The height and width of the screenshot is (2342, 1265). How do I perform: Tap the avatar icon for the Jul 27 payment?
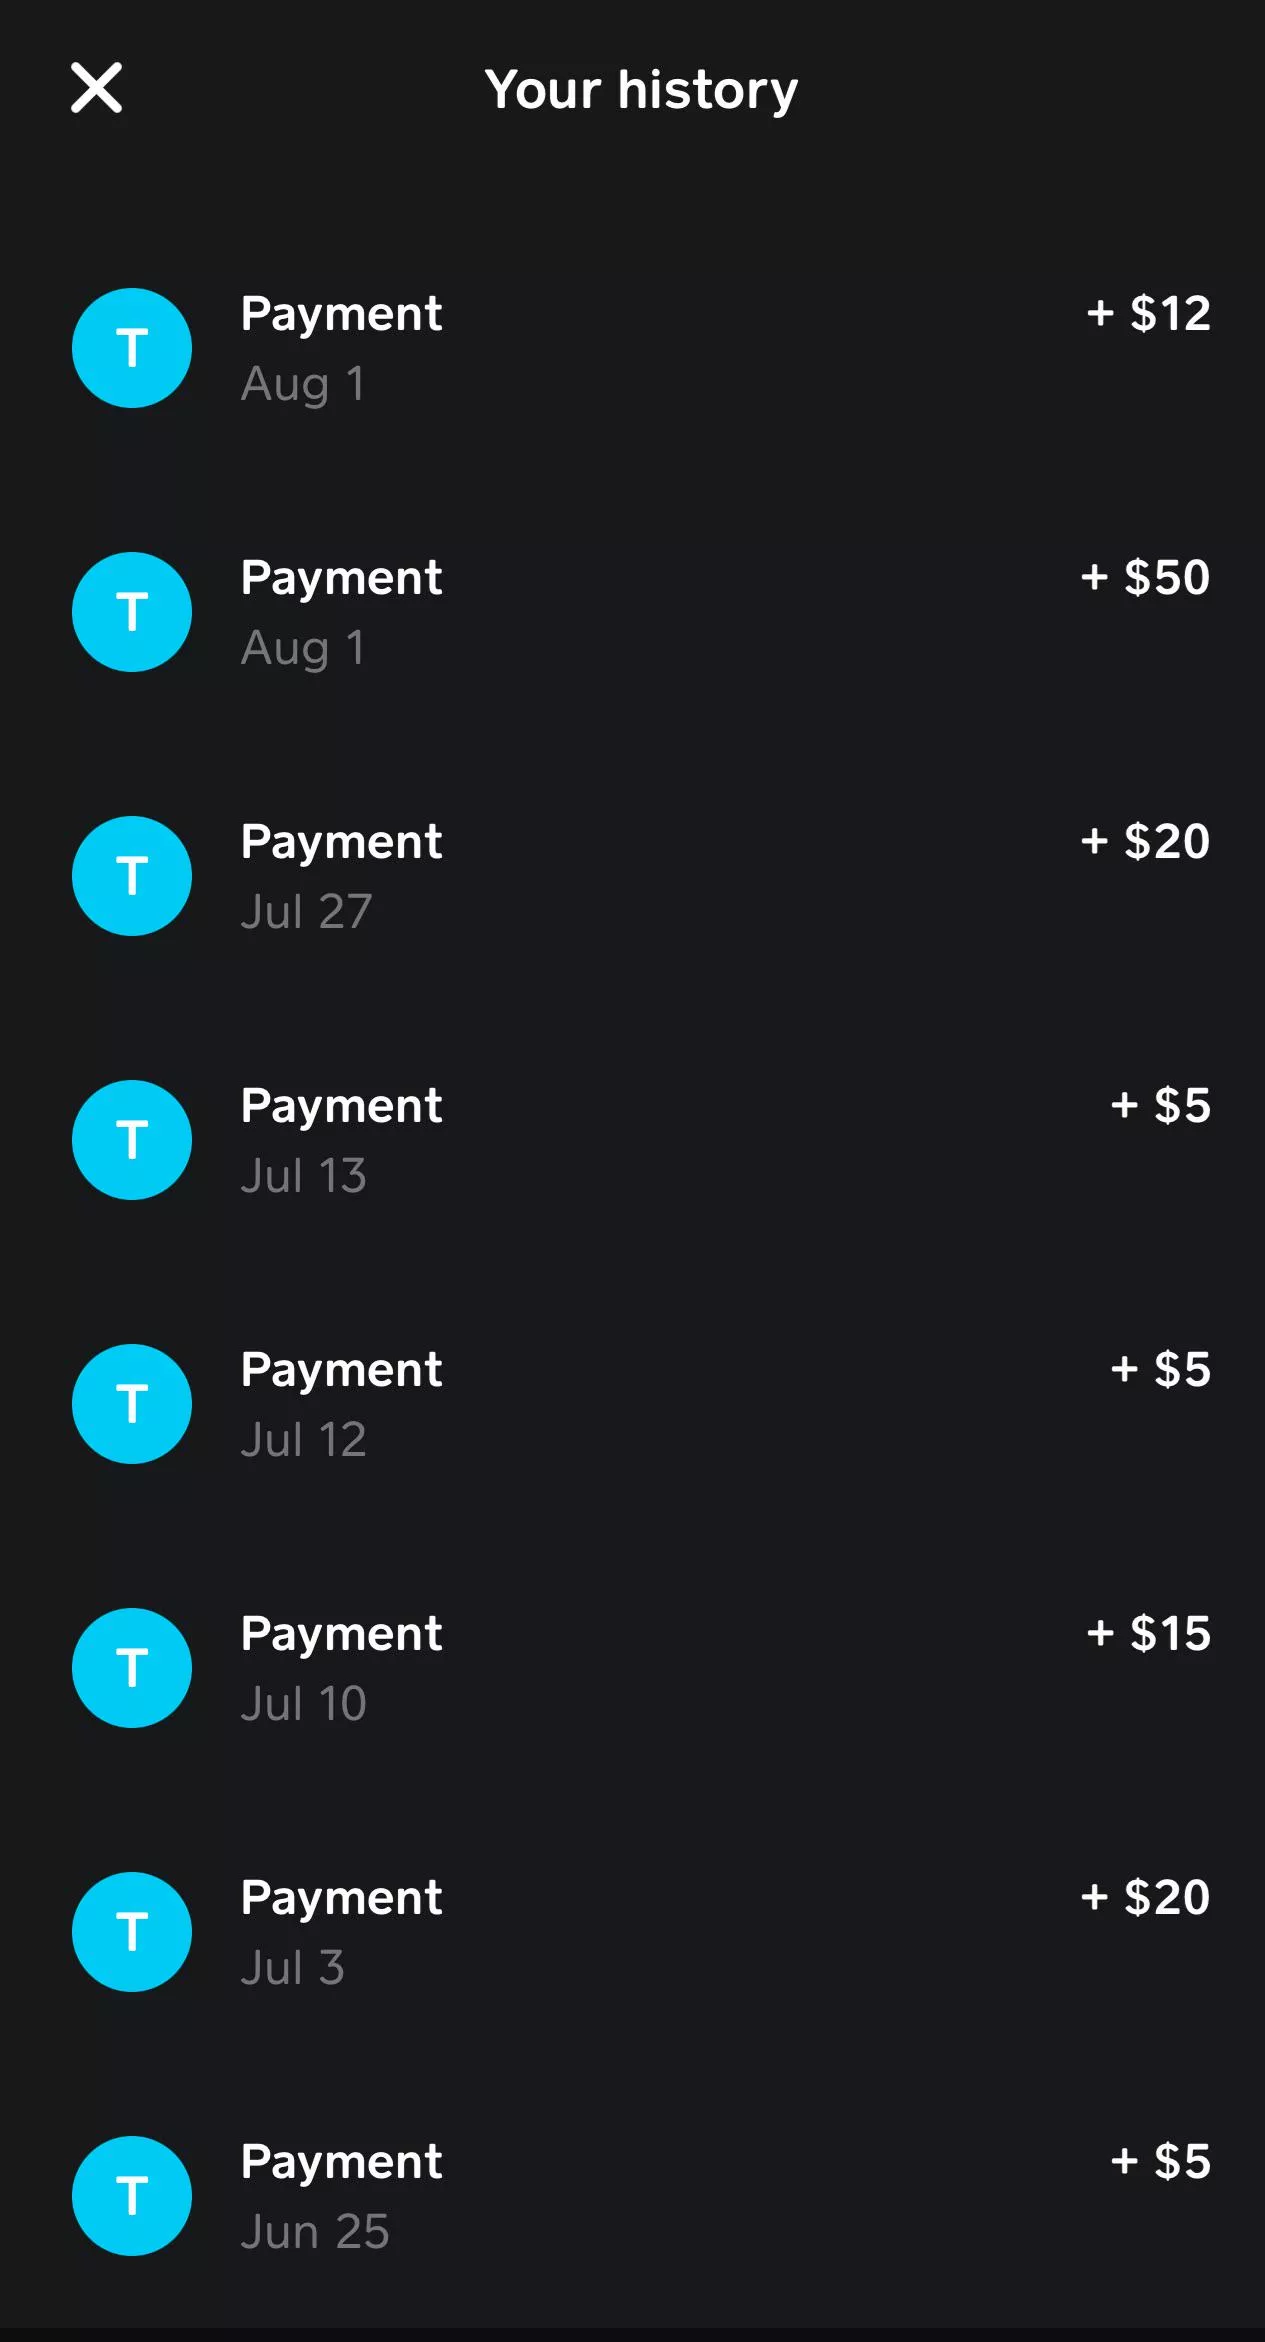click(132, 876)
